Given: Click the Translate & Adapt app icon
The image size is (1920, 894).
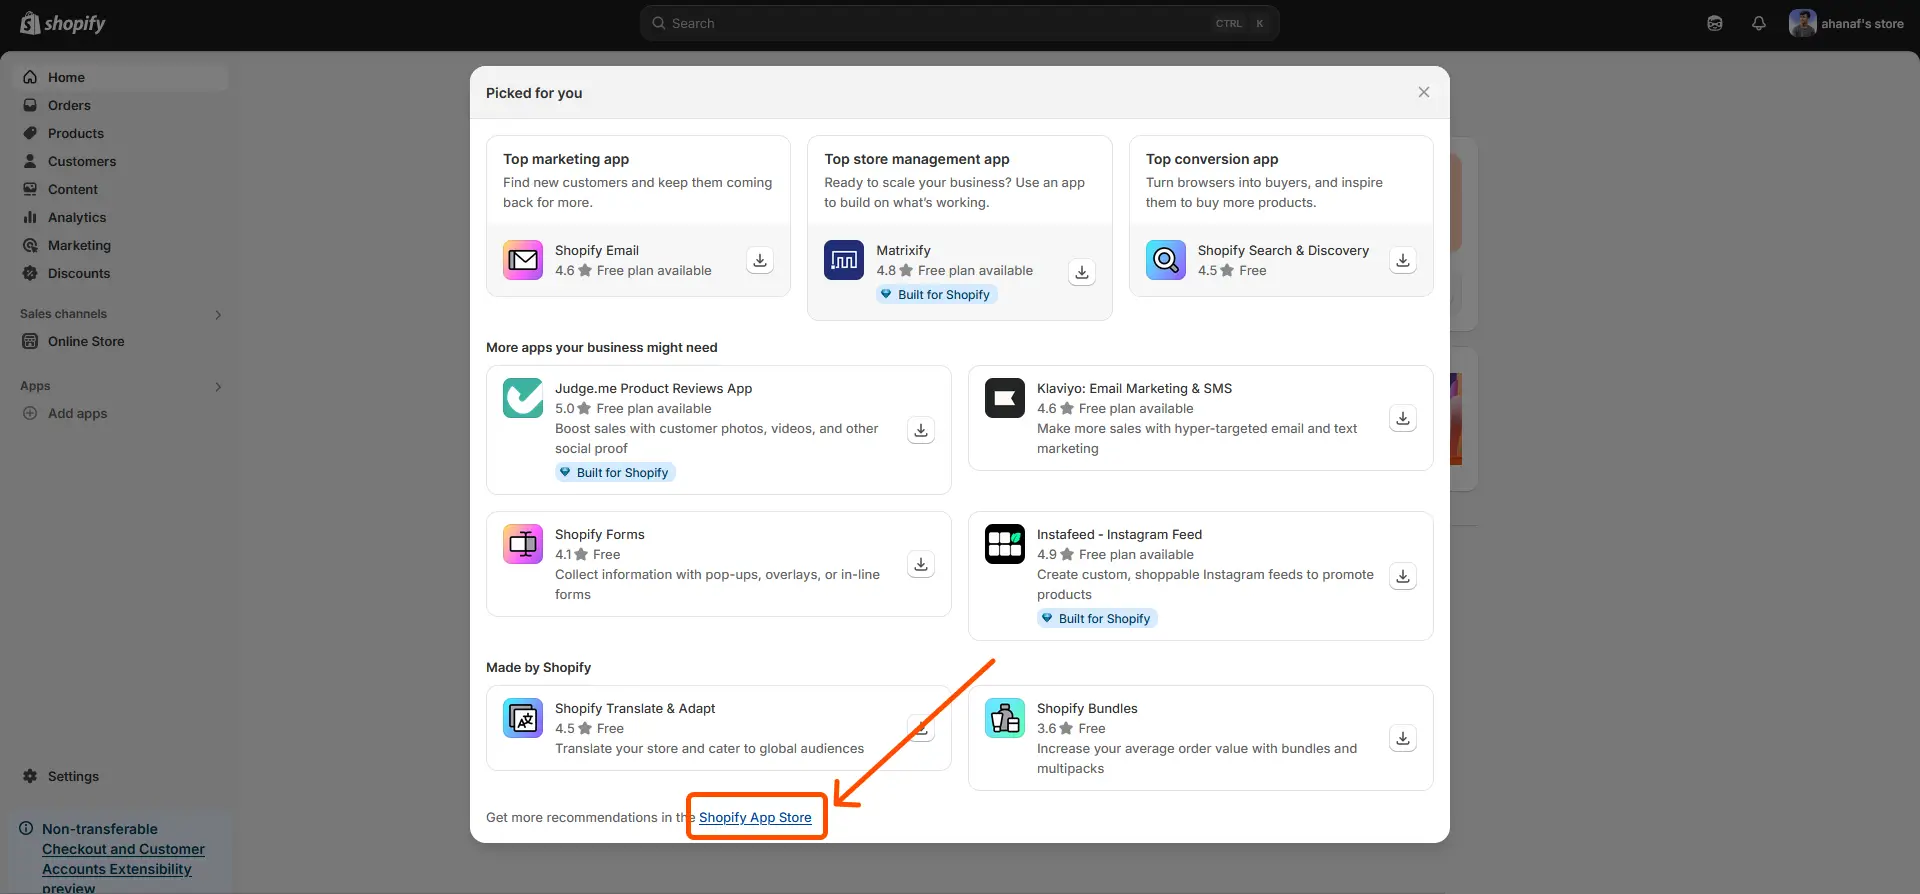Looking at the screenshot, I should click(x=523, y=718).
